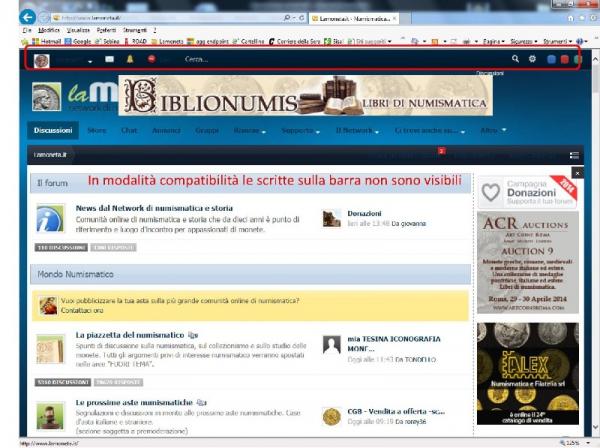Click the Biblionumis banner advertisement
The width and height of the screenshot is (600, 448).
pyautogui.click(x=305, y=95)
